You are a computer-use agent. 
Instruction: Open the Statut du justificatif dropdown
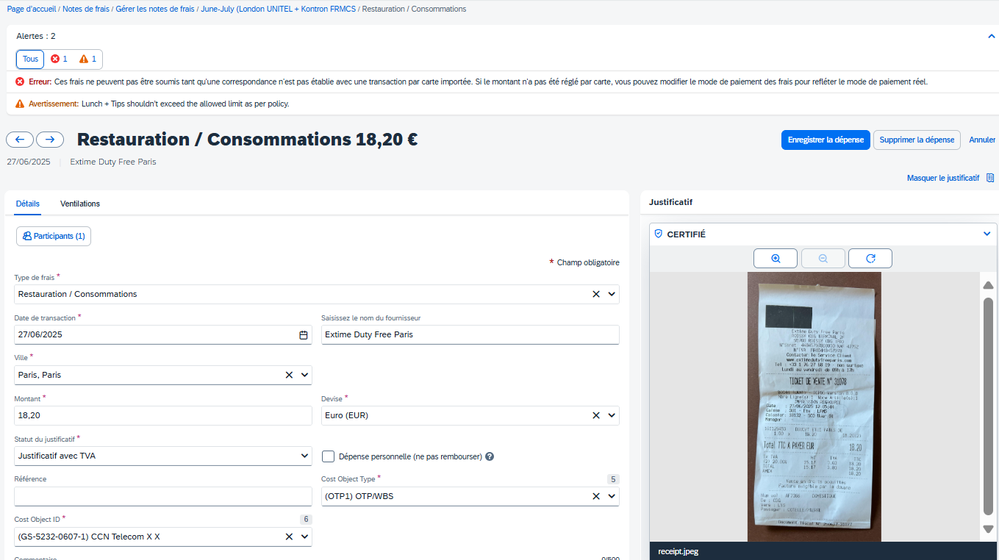(305, 456)
